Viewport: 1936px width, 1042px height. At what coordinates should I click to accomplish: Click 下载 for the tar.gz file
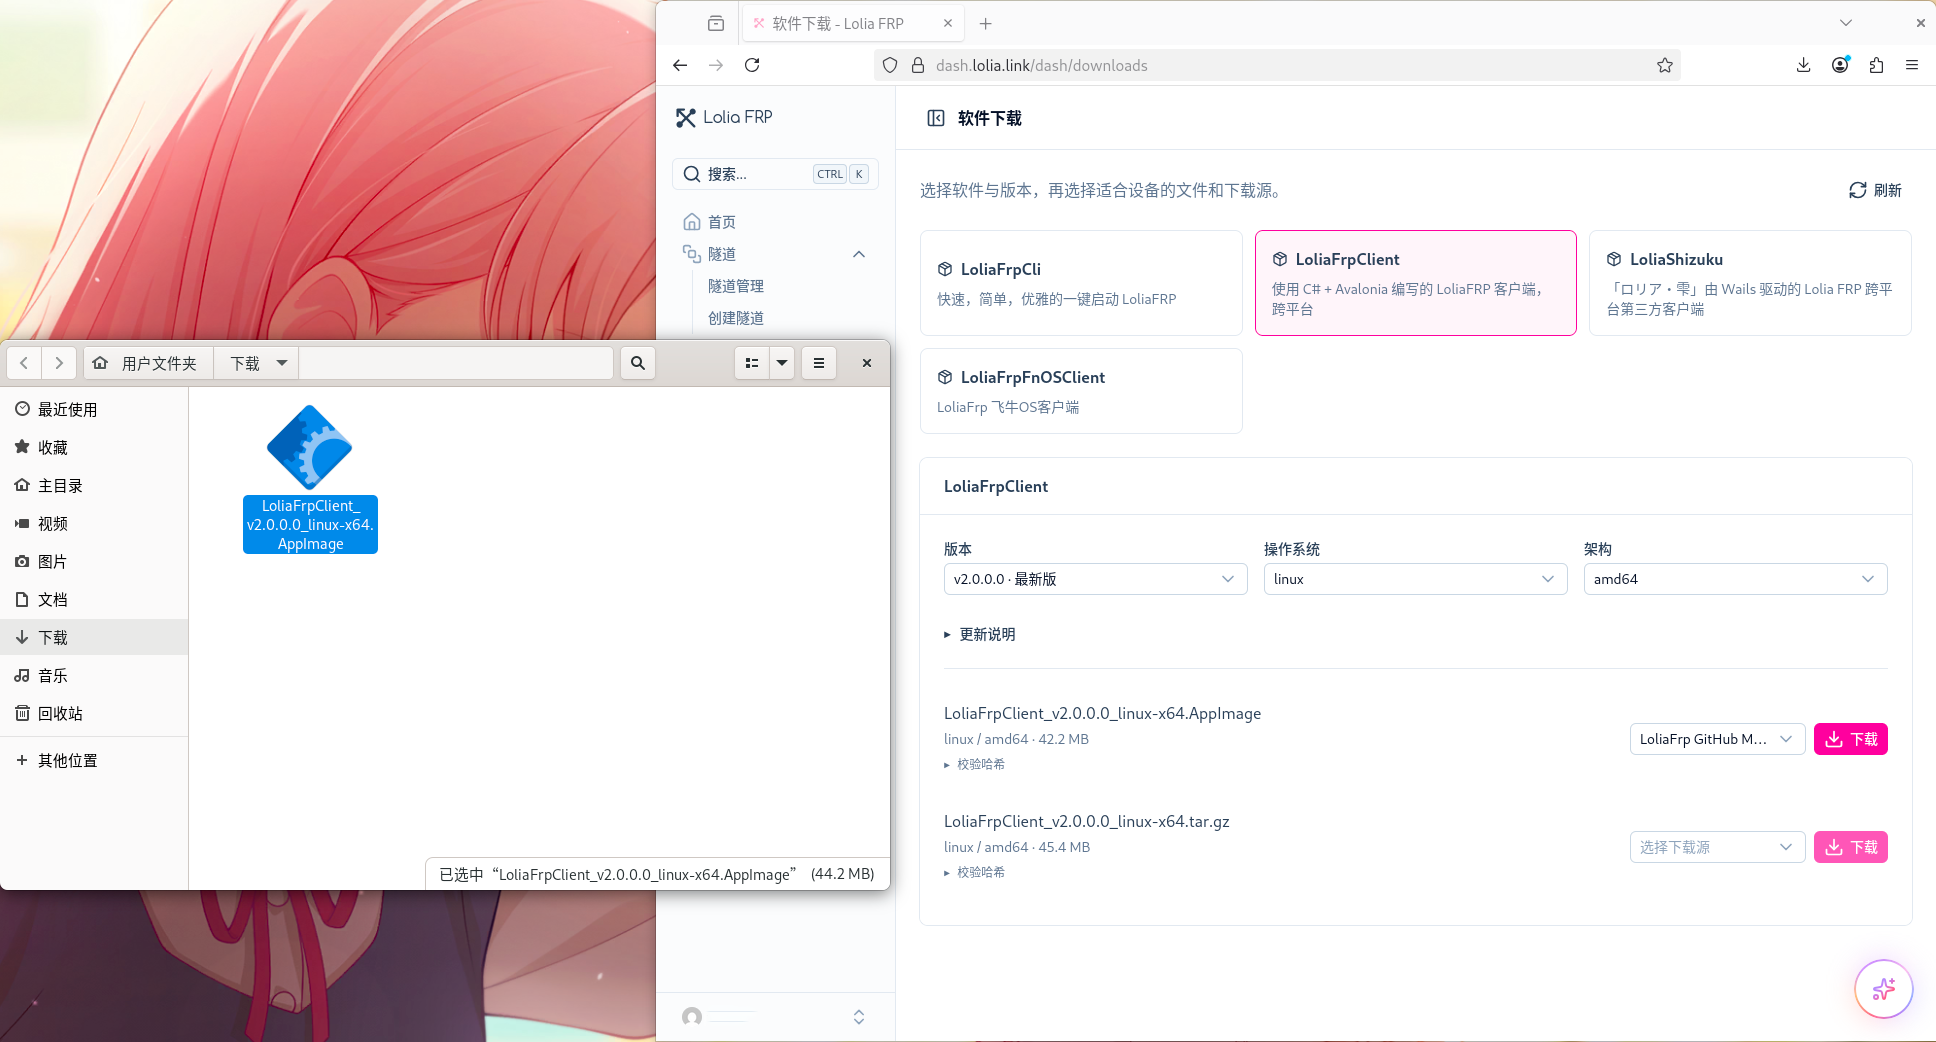[1850, 847]
